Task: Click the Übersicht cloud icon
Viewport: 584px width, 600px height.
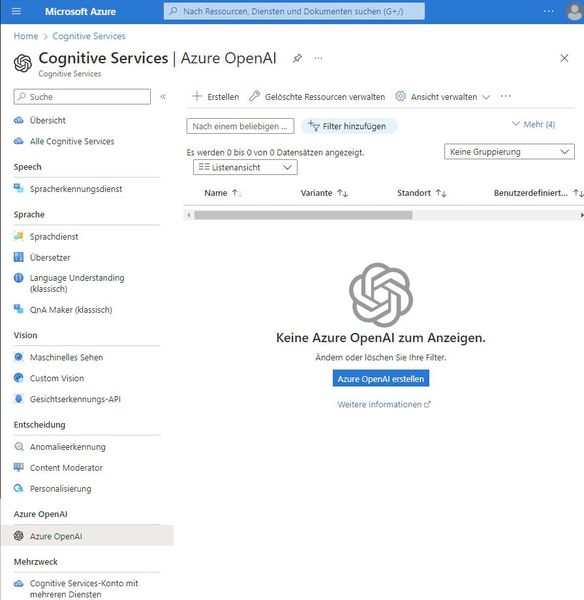Action: 18,120
